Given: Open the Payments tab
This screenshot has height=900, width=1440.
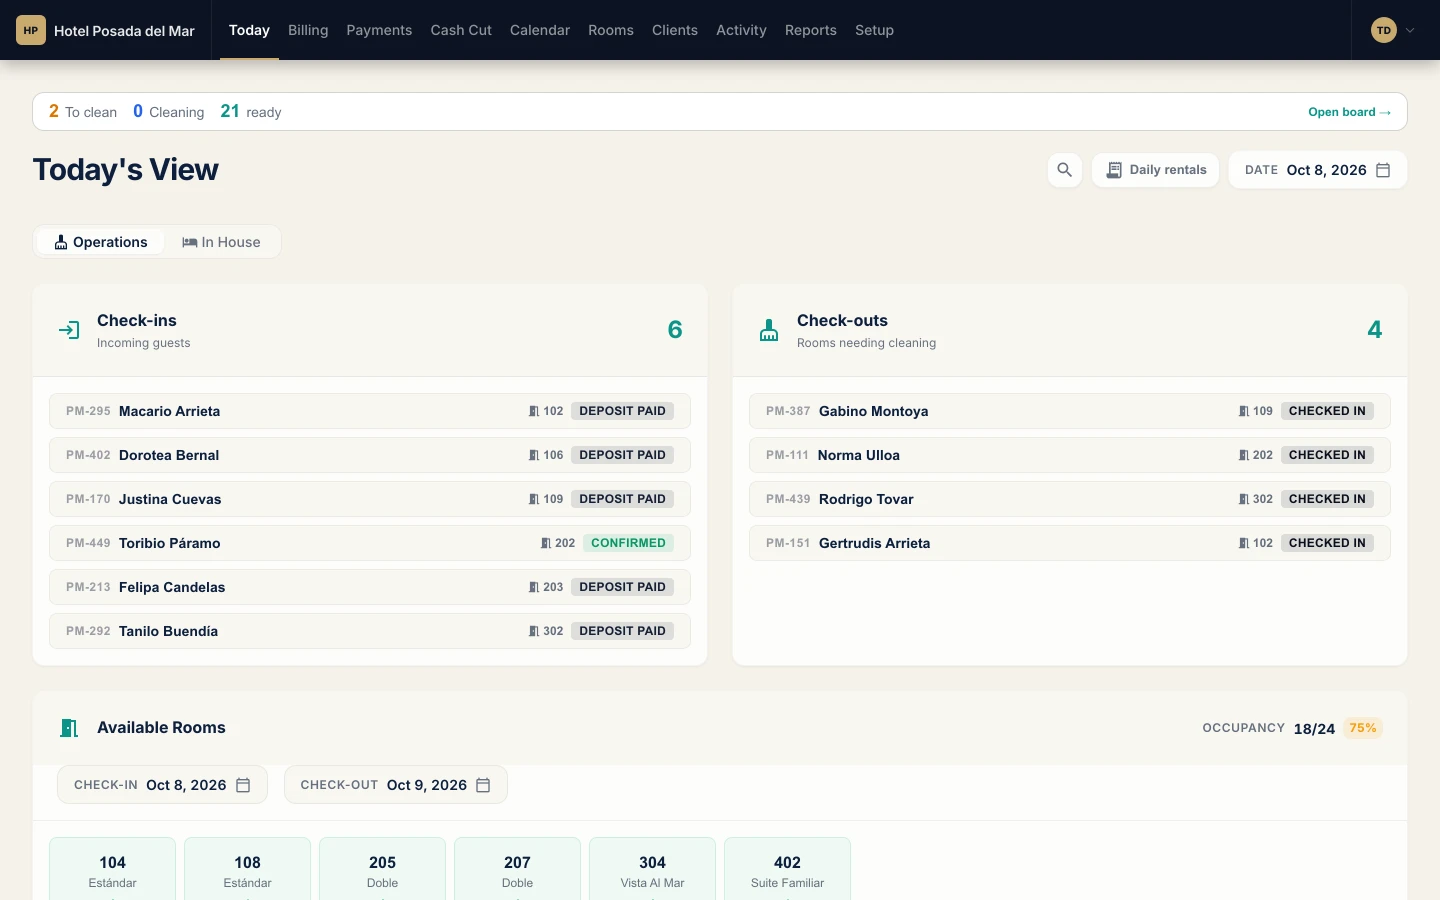Looking at the screenshot, I should tap(379, 30).
